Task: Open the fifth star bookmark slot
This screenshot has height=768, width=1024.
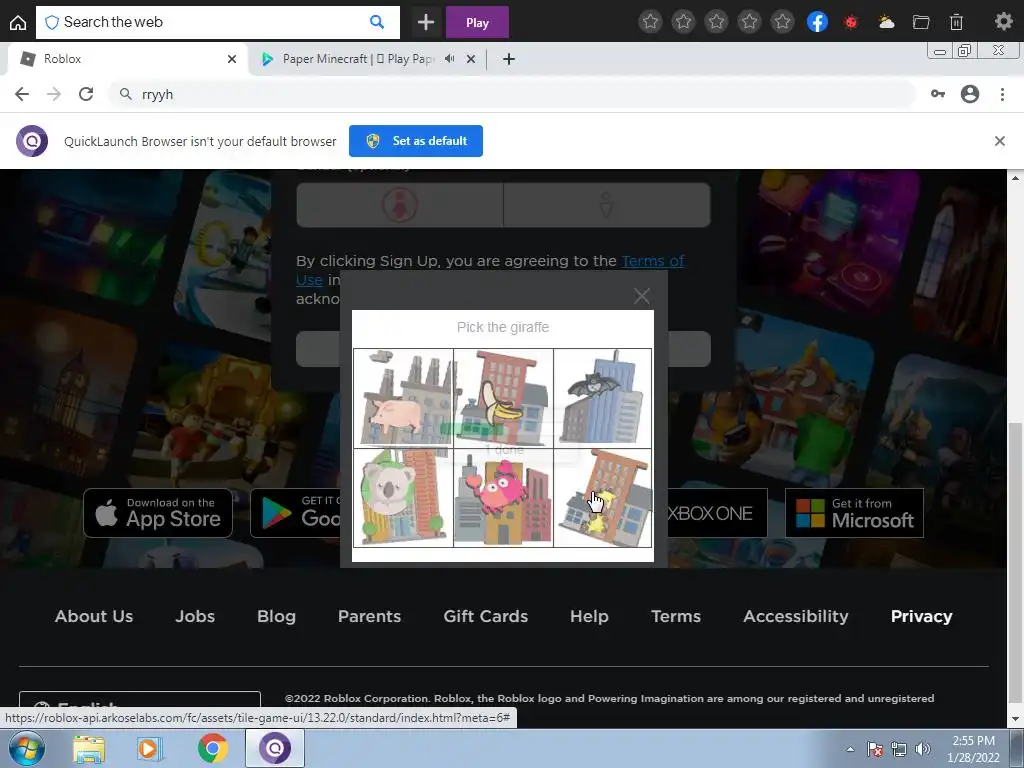Action: coord(782,22)
